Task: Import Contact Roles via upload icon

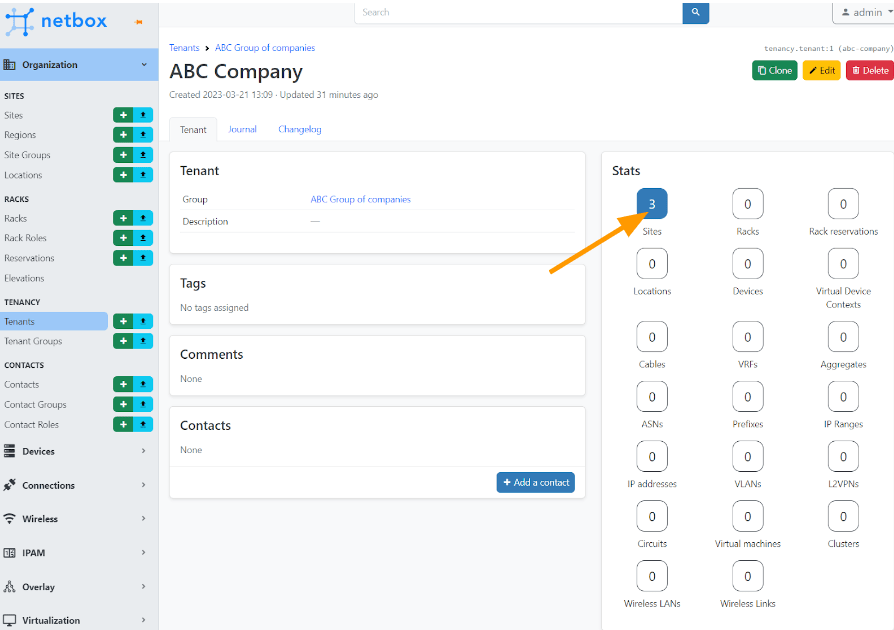Action: 143,425
